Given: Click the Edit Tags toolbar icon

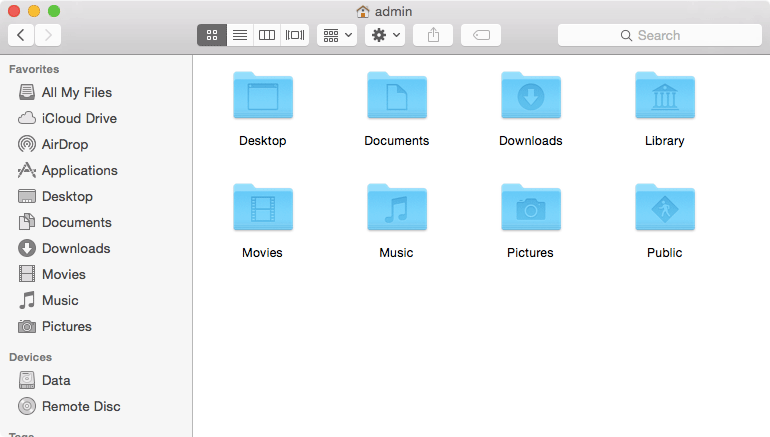Looking at the screenshot, I should [481, 35].
